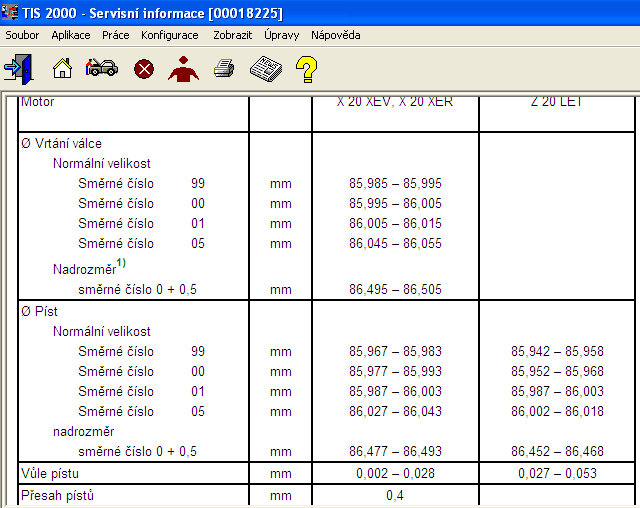Open the Zobrazit menu

[232, 35]
